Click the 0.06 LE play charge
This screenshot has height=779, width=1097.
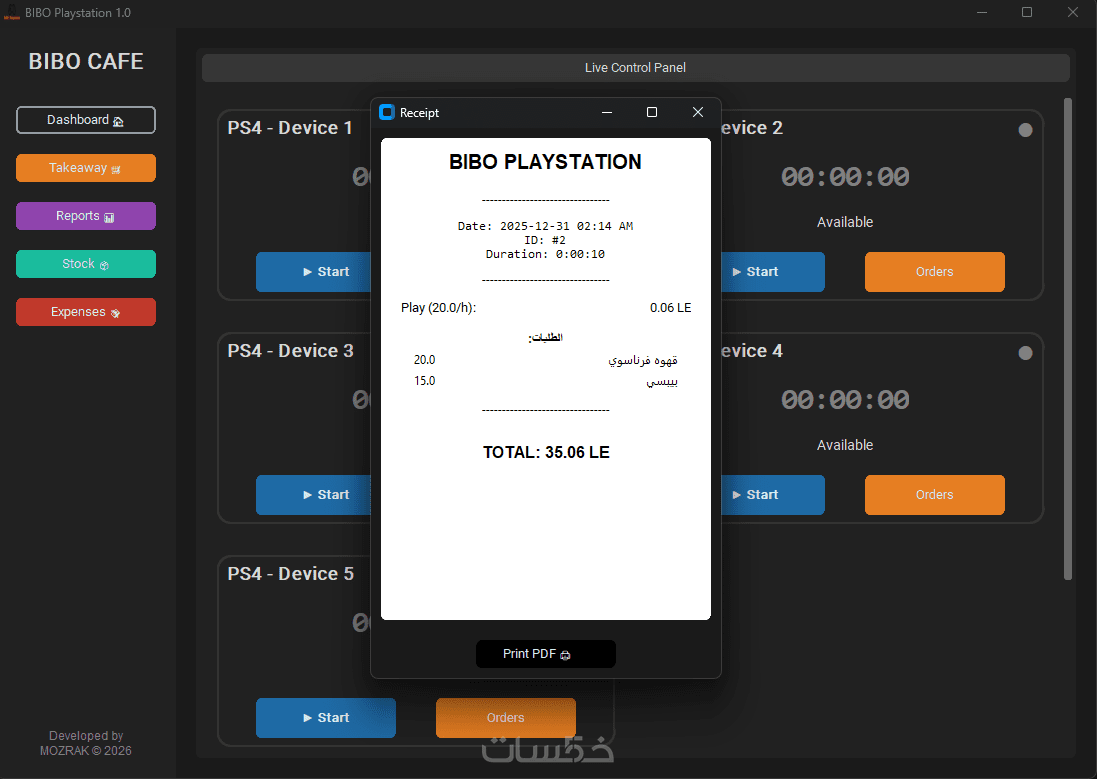pyautogui.click(x=670, y=308)
